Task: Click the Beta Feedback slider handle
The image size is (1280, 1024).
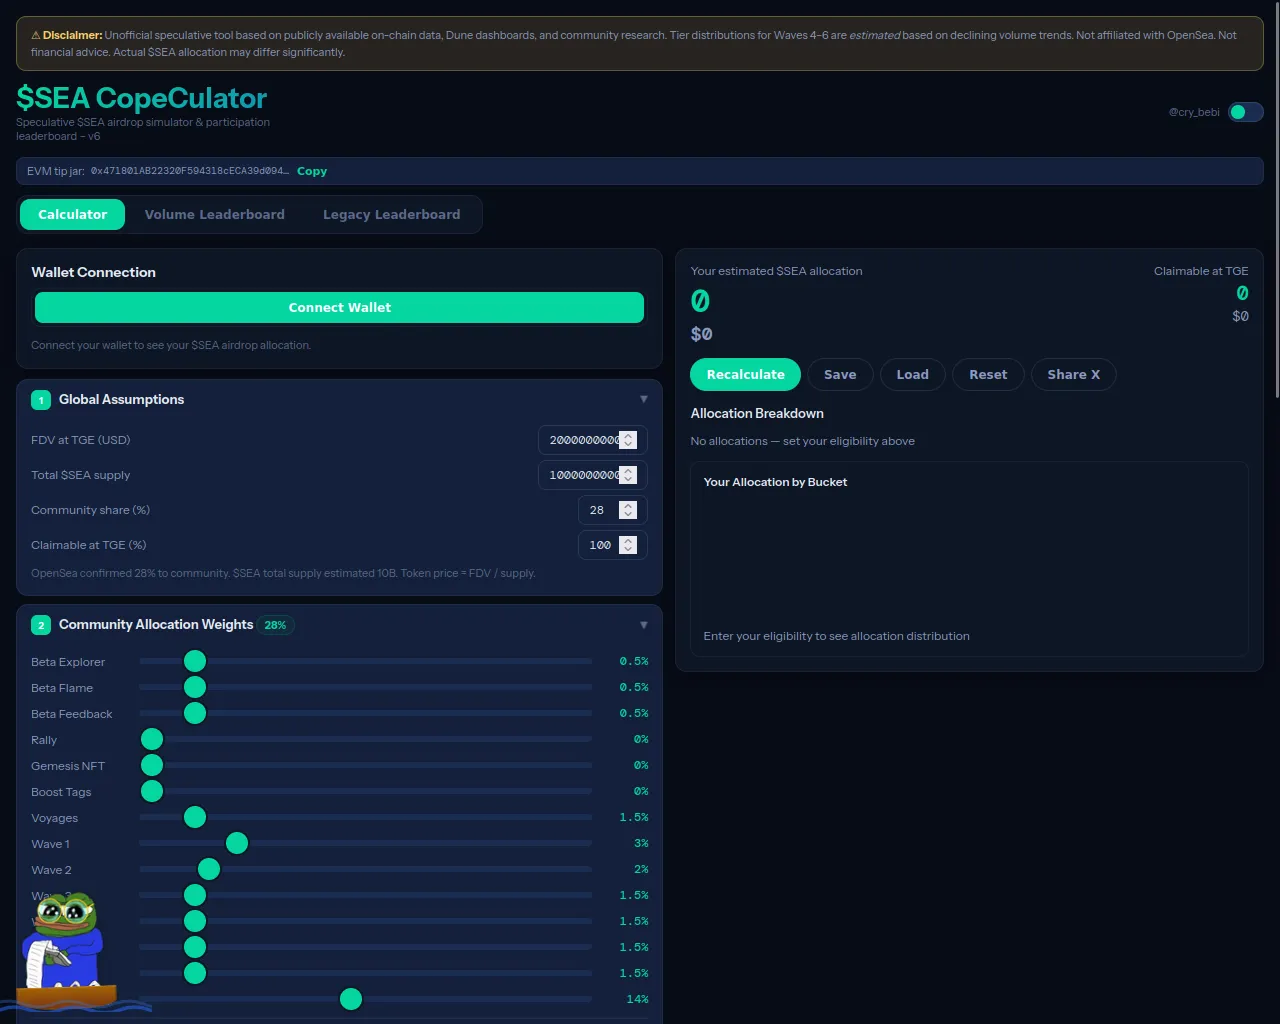Action: click(x=195, y=713)
